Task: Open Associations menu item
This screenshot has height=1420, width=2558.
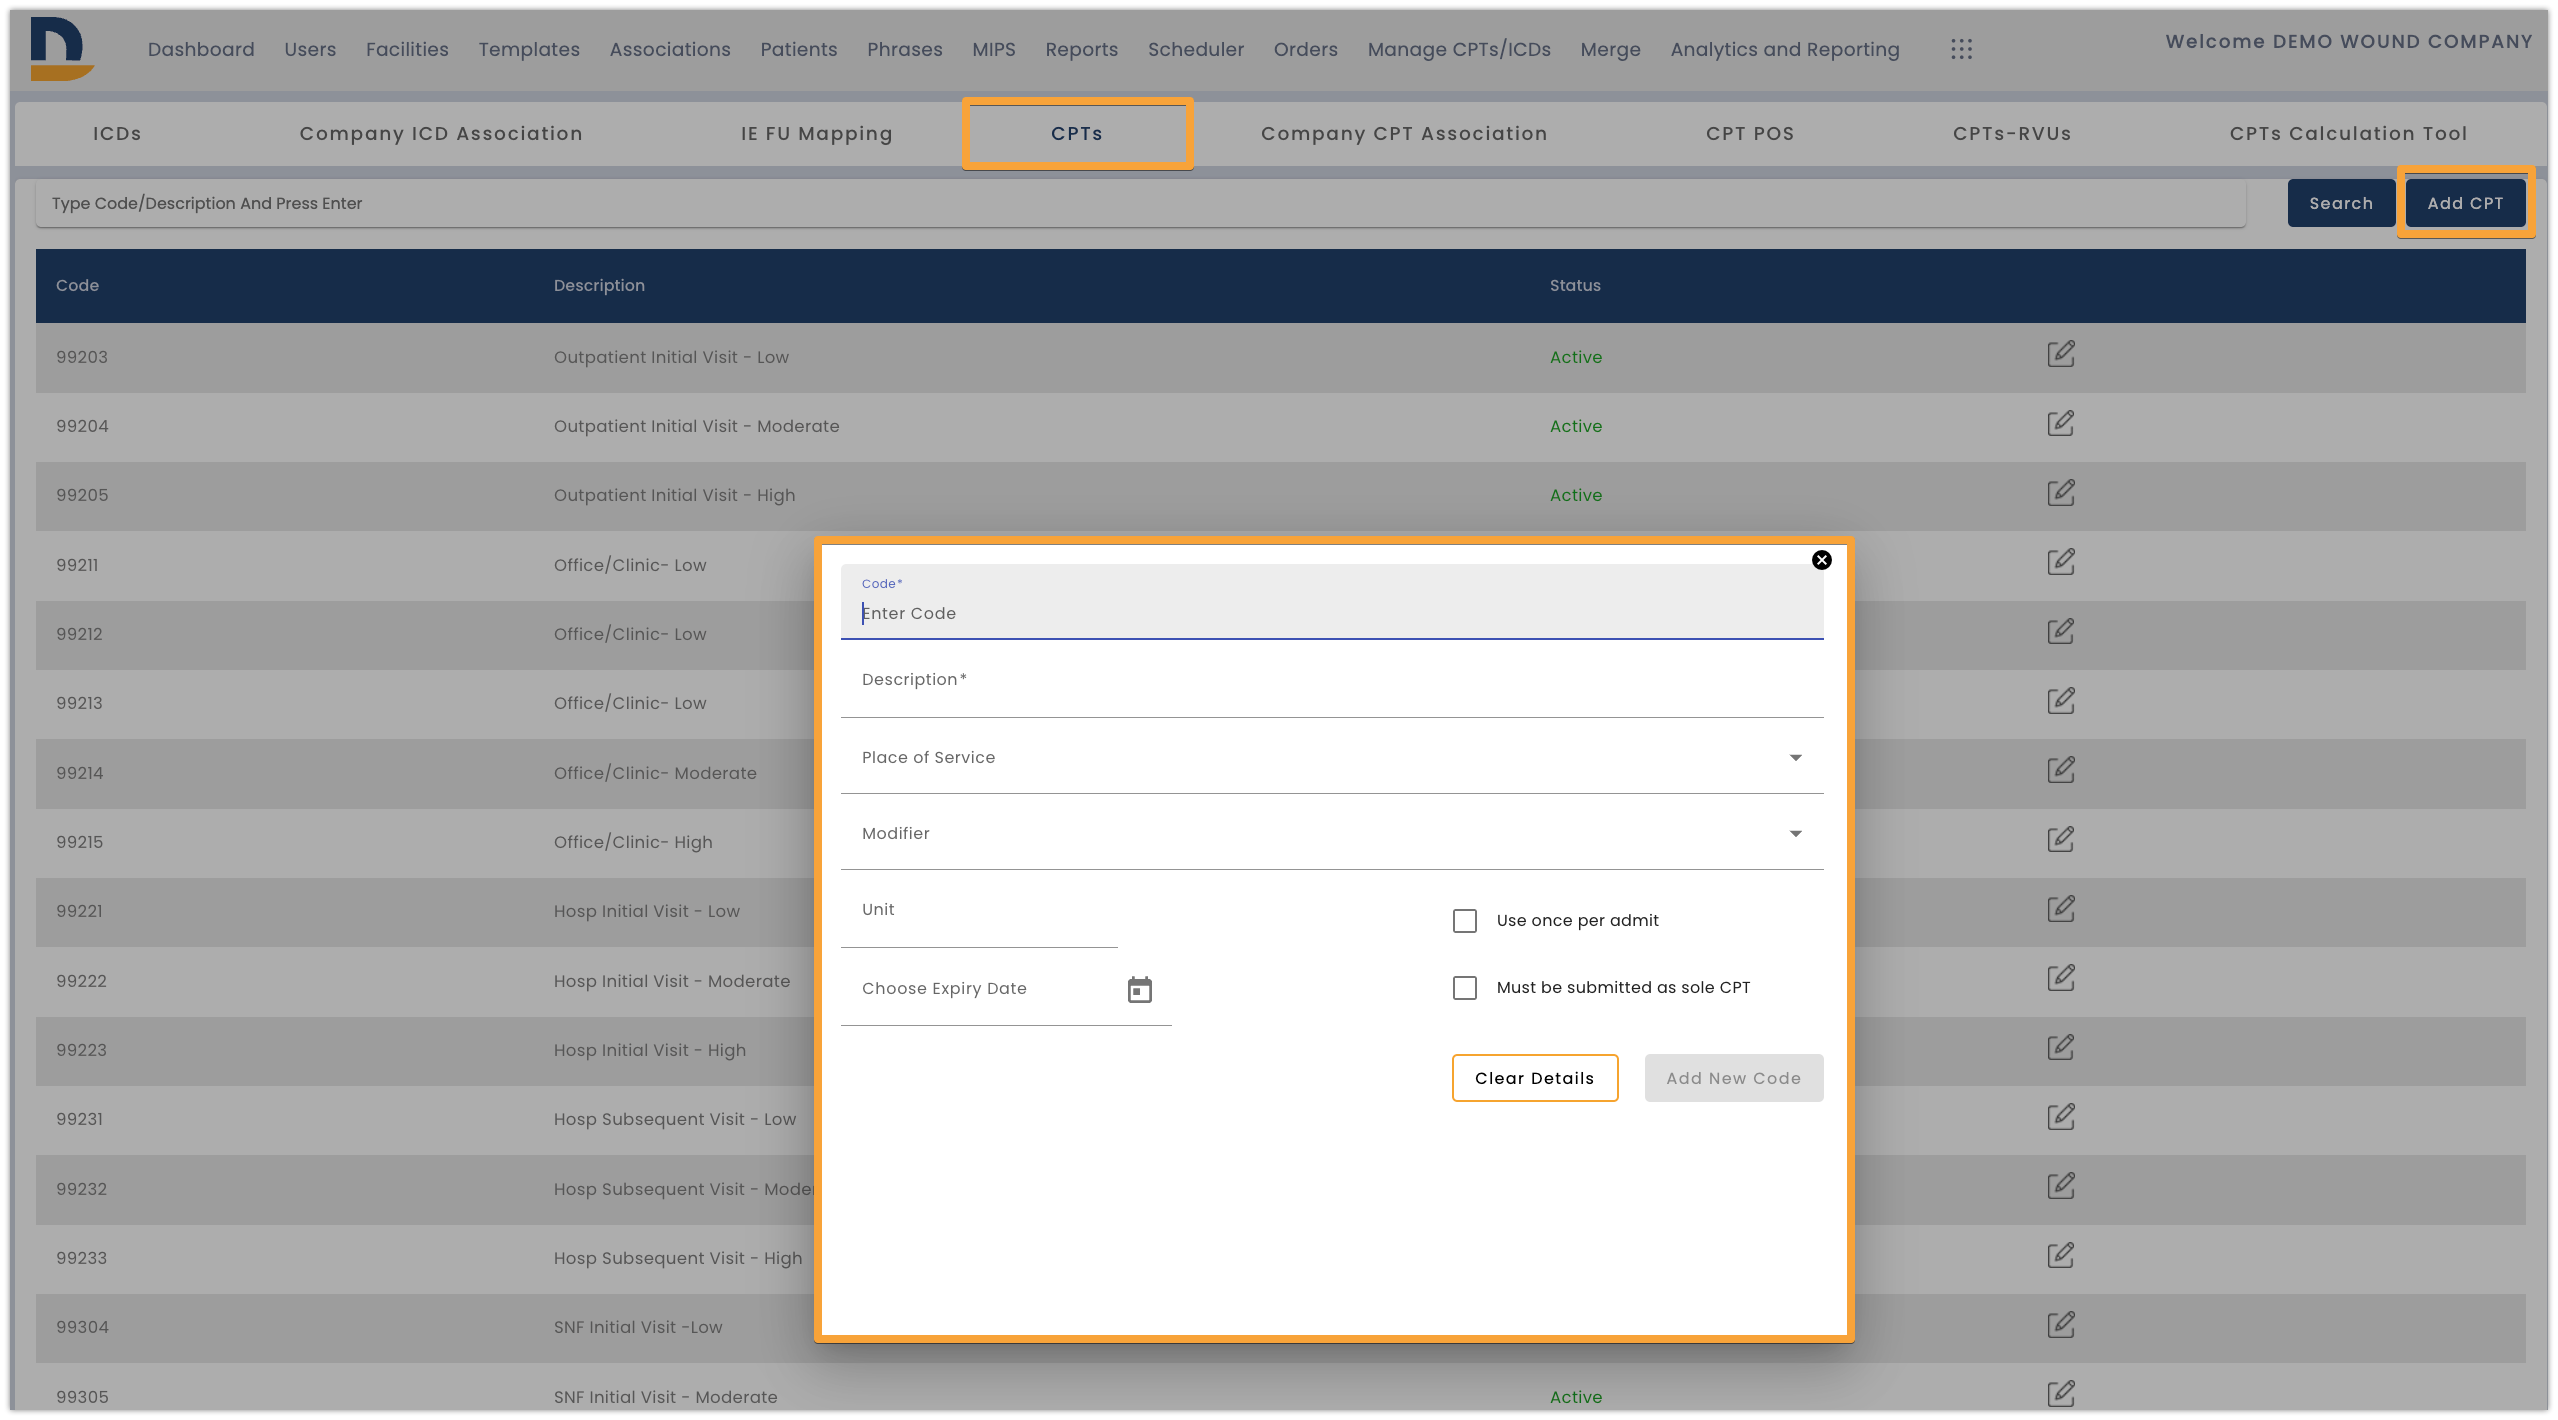Action: [670, 49]
